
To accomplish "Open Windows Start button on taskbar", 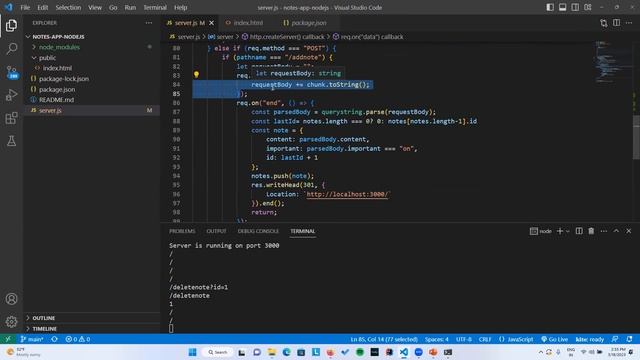I will [x=193, y=352].
